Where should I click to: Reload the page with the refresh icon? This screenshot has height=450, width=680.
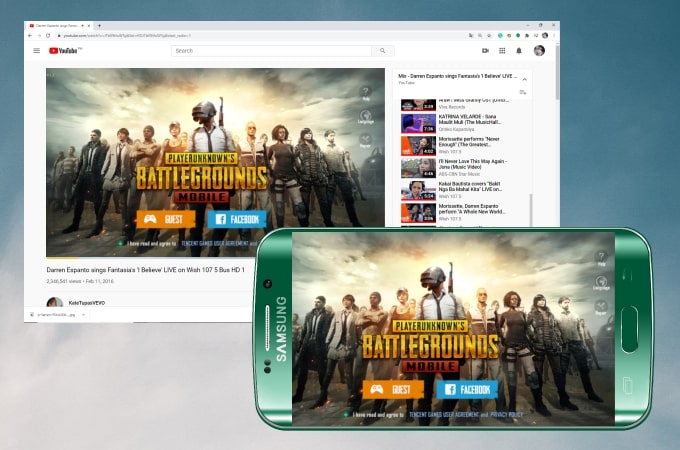pyautogui.click(x=48, y=36)
